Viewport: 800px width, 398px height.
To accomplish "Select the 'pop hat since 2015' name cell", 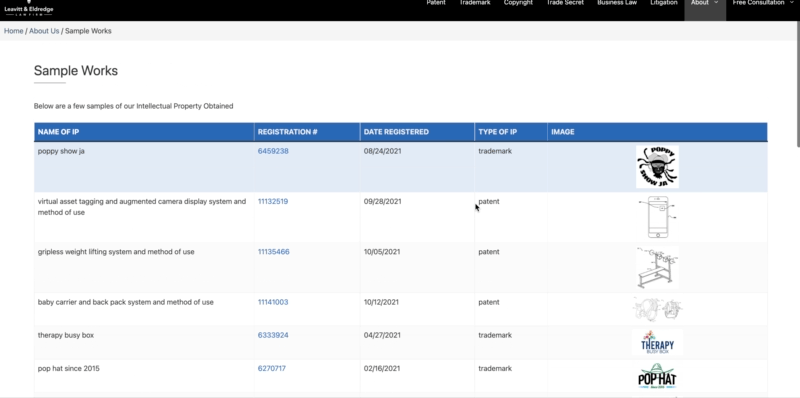I will tap(144, 376).
